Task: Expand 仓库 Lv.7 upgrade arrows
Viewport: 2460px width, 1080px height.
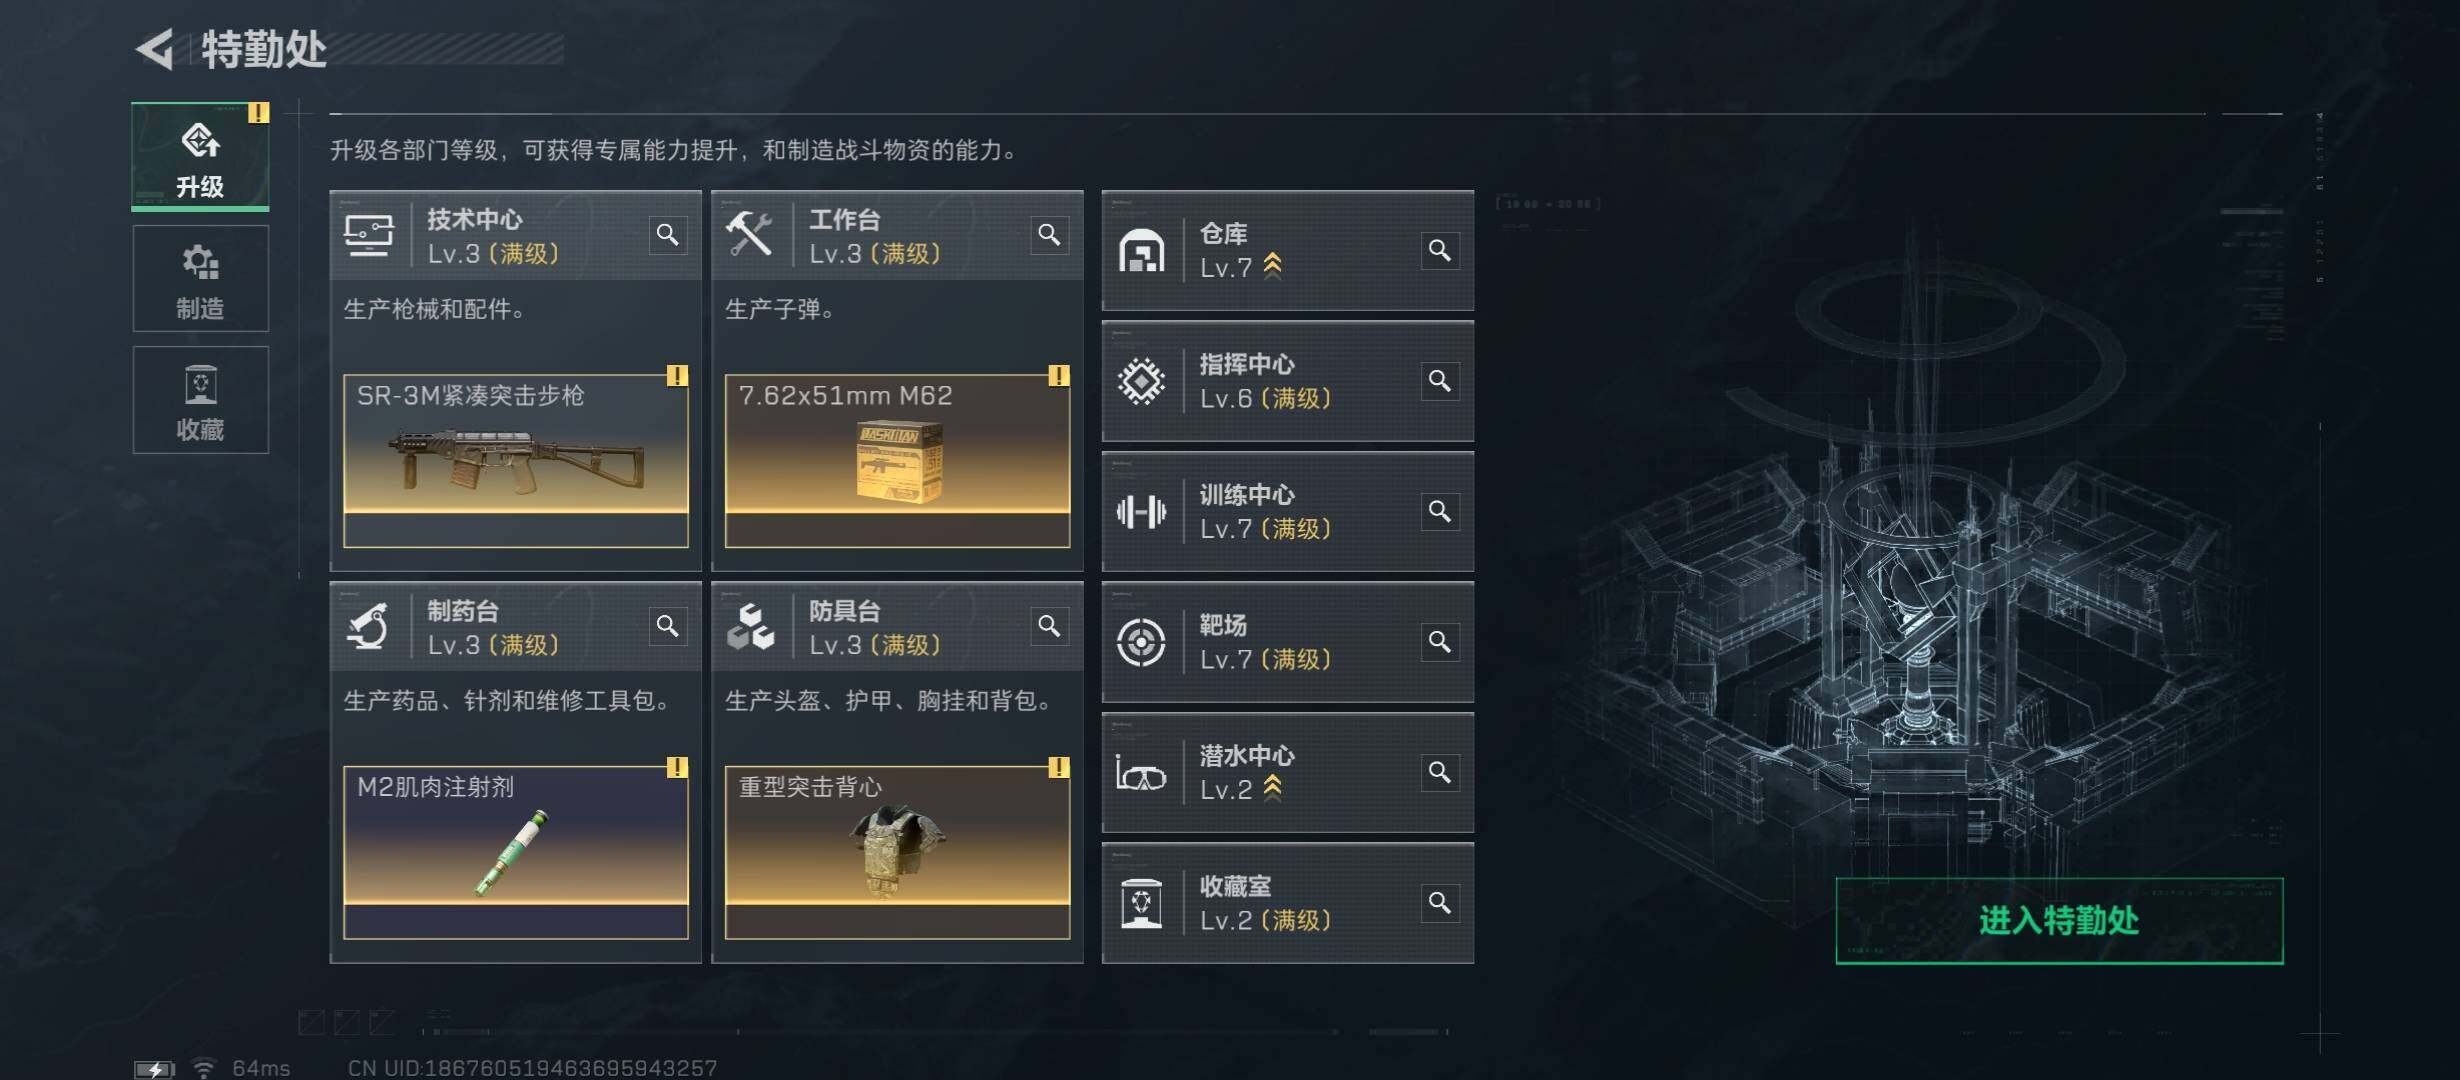Action: (1273, 266)
